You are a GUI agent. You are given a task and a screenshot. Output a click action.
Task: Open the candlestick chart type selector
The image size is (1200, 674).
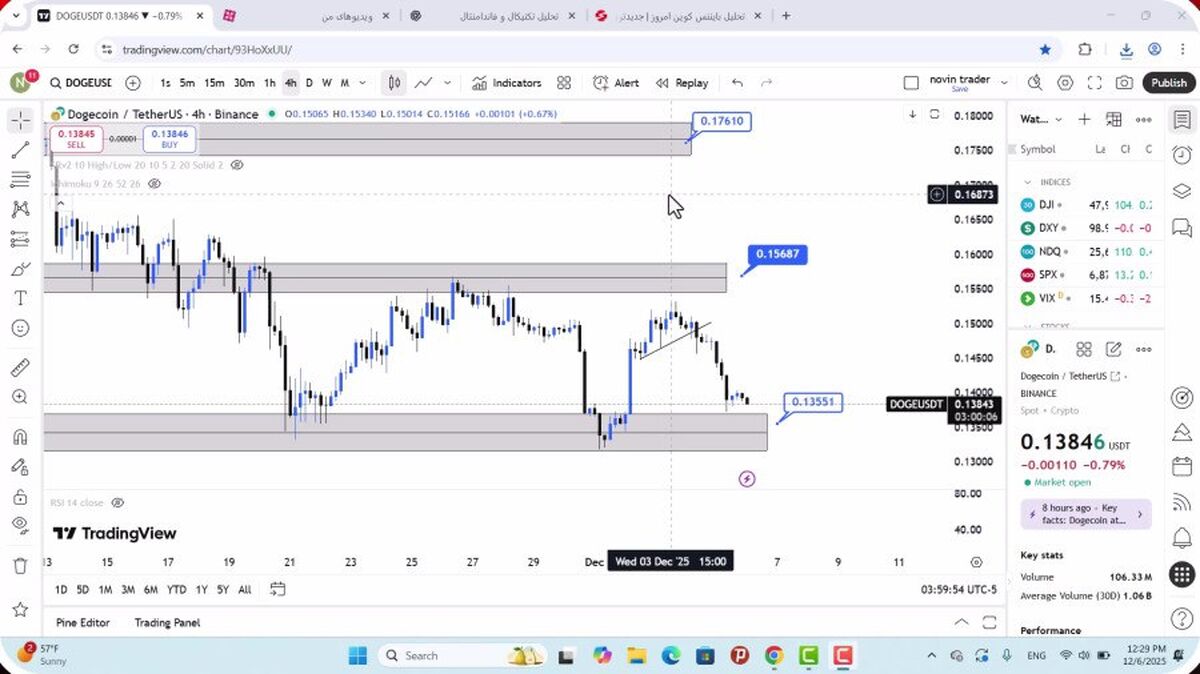pyautogui.click(x=395, y=83)
